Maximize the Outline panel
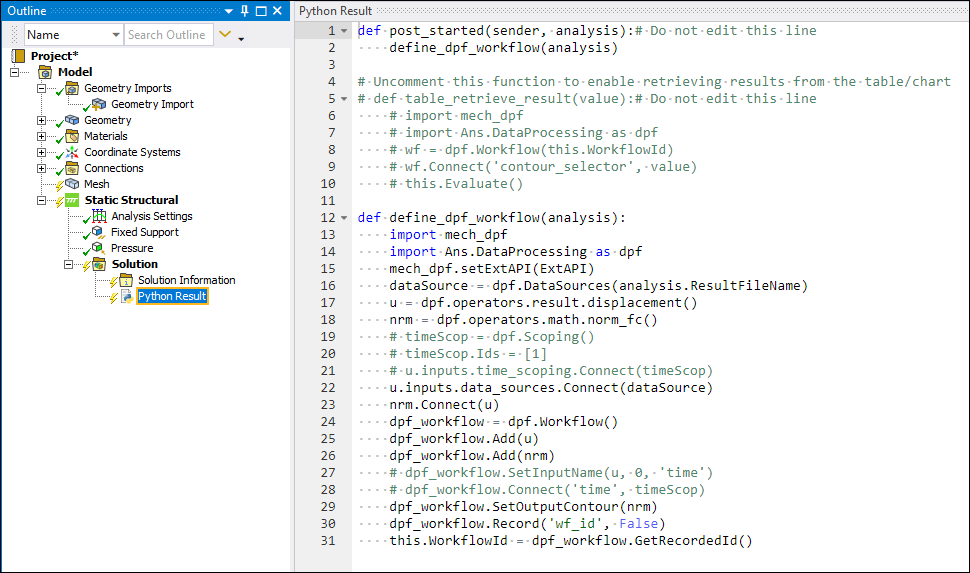 (261, 11)
